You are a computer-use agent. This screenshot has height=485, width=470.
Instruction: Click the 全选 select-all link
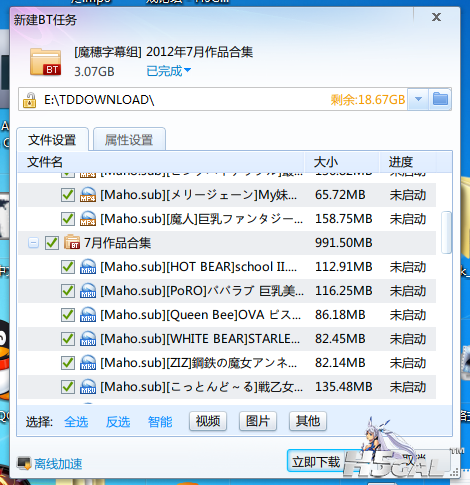coord(76,422)
